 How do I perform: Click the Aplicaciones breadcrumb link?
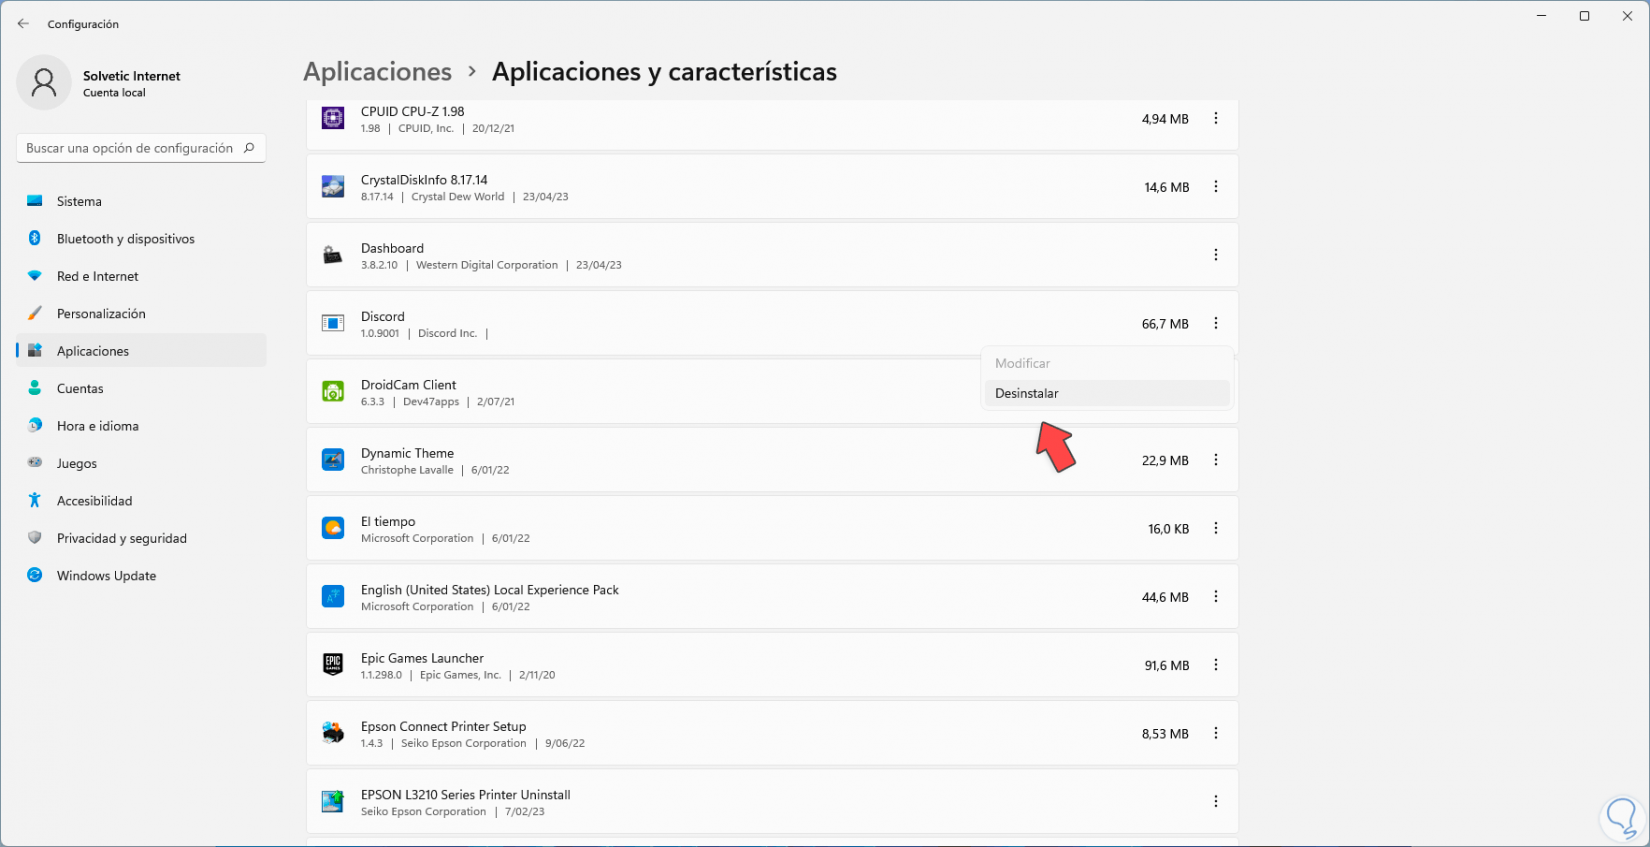(x=377, y=72)
